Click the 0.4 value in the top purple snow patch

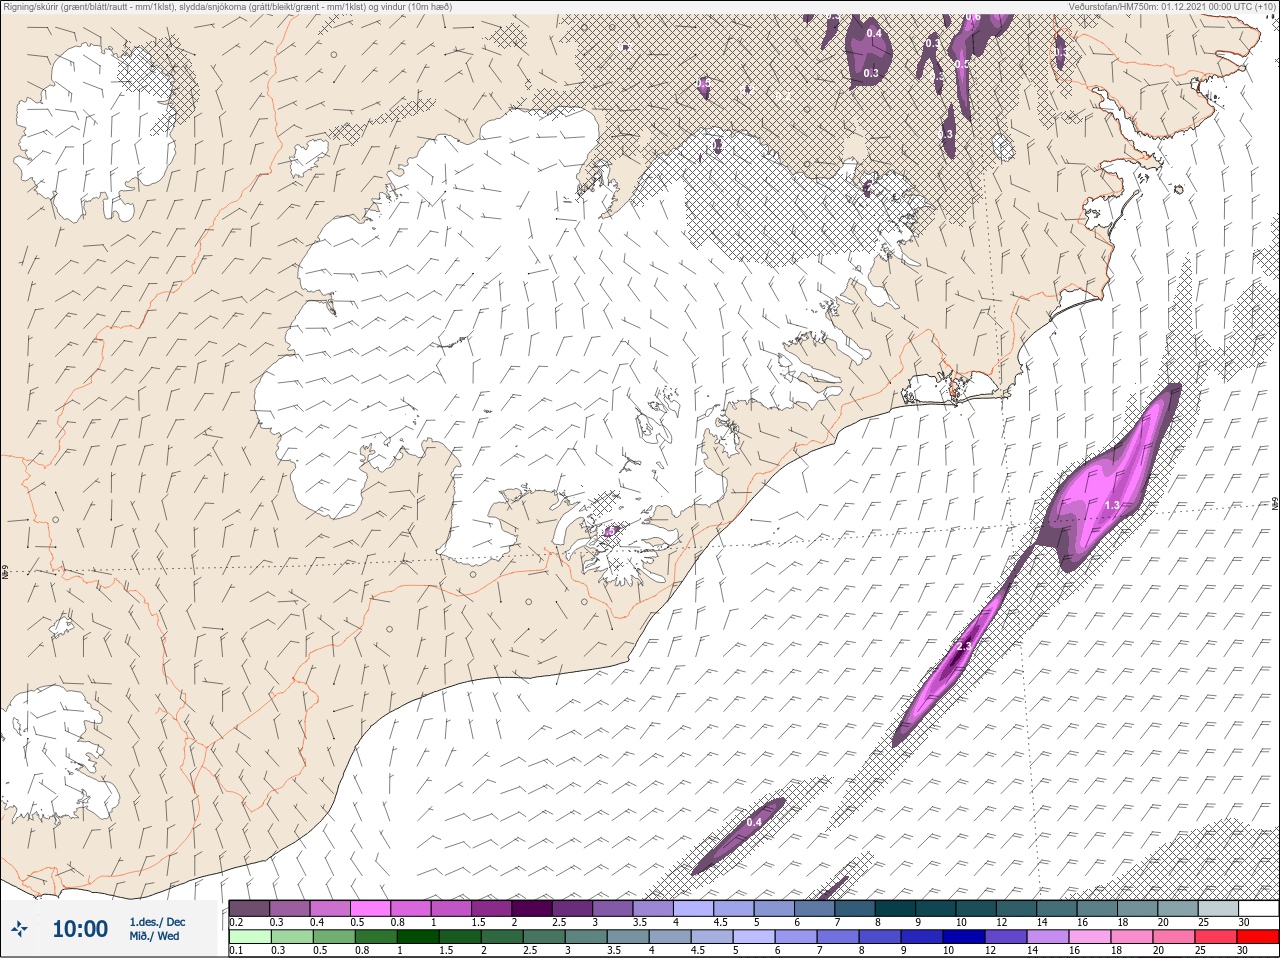(874, 34)
